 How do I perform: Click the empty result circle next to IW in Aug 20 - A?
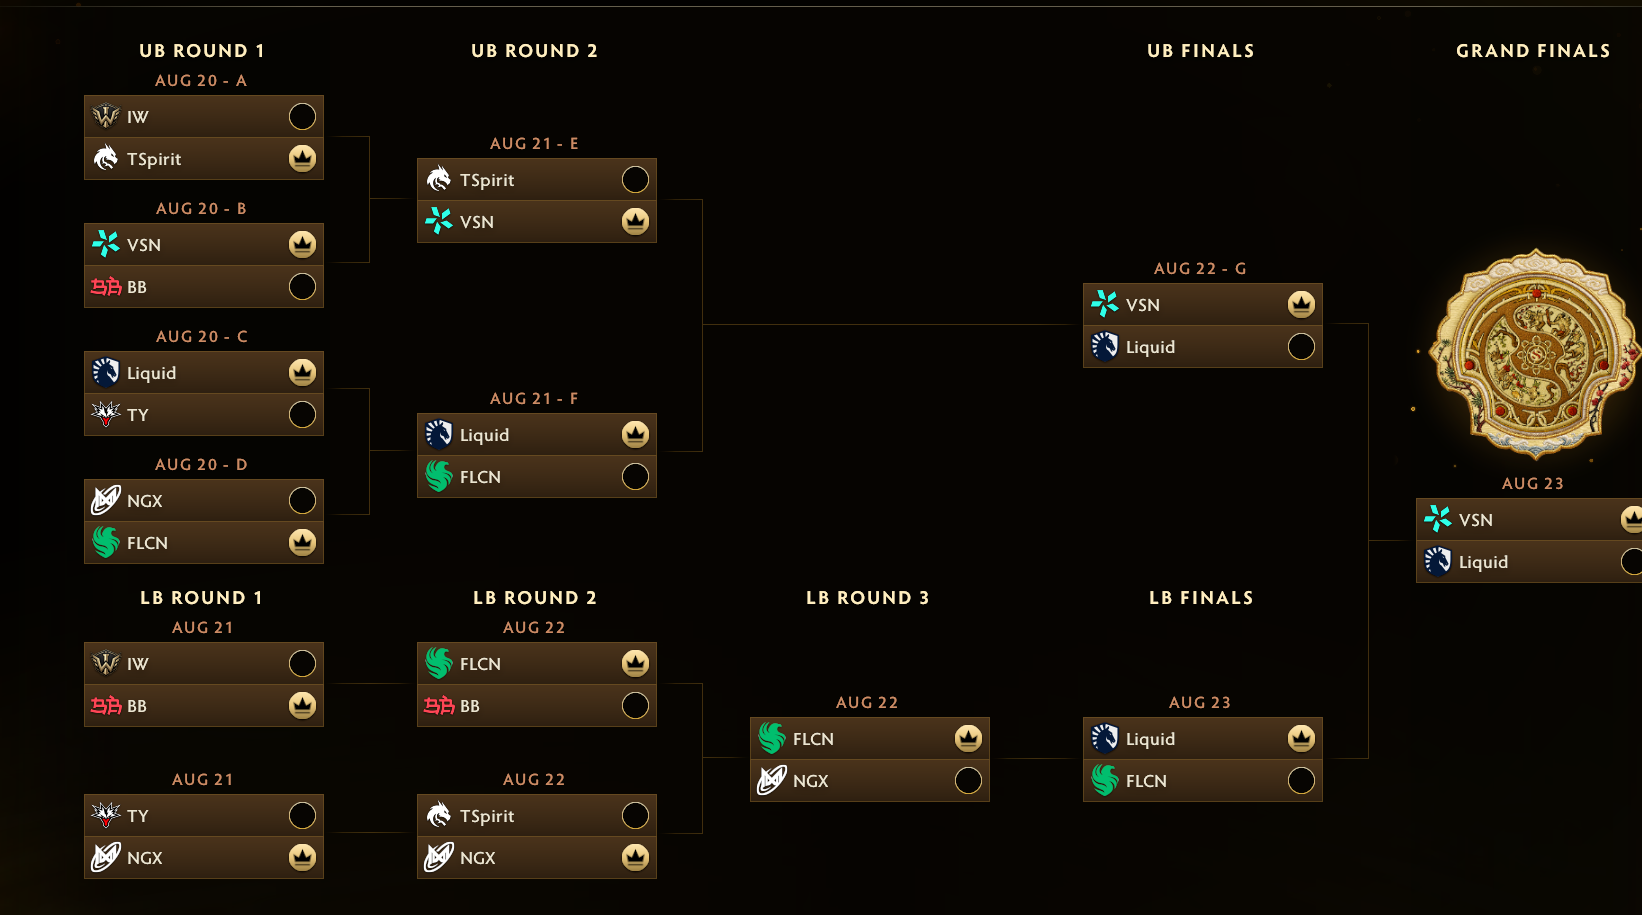tap(302, 117)
